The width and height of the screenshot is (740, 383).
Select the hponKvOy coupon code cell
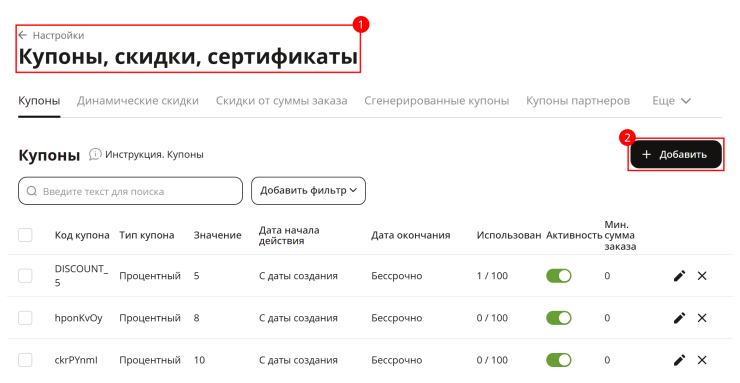(78, 318)
